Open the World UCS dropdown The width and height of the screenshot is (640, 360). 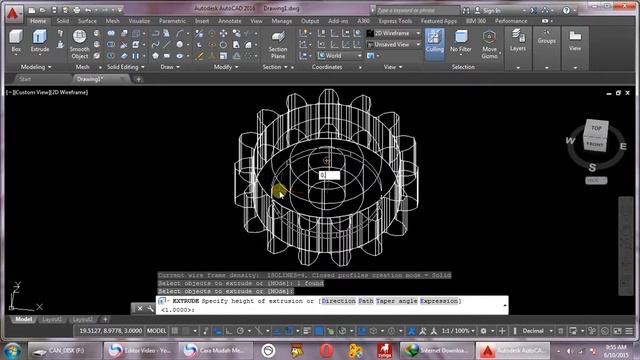click(340, 56)
